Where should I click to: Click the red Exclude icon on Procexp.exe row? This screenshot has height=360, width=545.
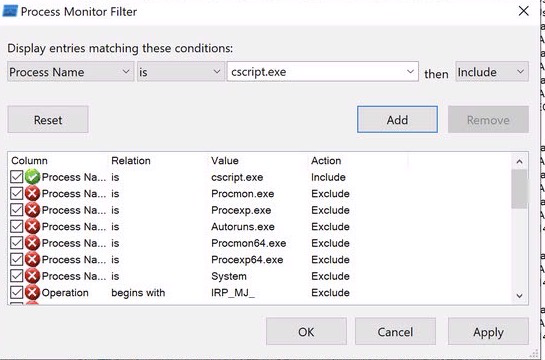tap(32, 210)
